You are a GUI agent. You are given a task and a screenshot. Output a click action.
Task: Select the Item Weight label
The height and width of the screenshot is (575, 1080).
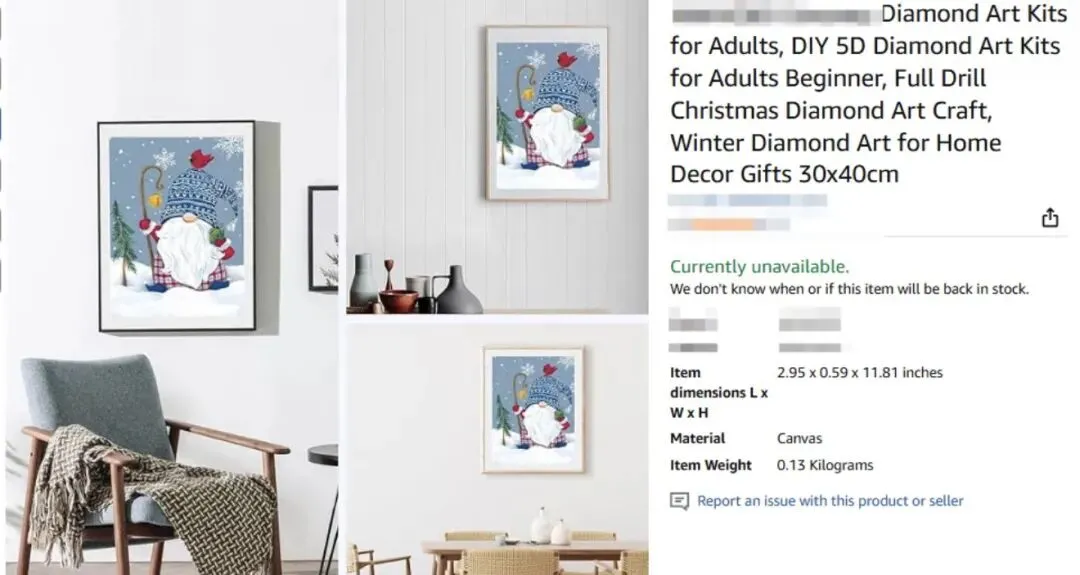point(710,465)
